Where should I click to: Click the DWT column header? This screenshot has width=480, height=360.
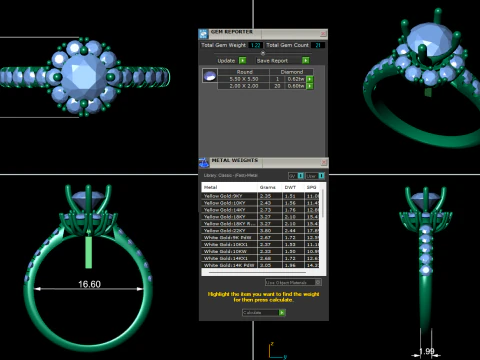(x=293, y=187)
